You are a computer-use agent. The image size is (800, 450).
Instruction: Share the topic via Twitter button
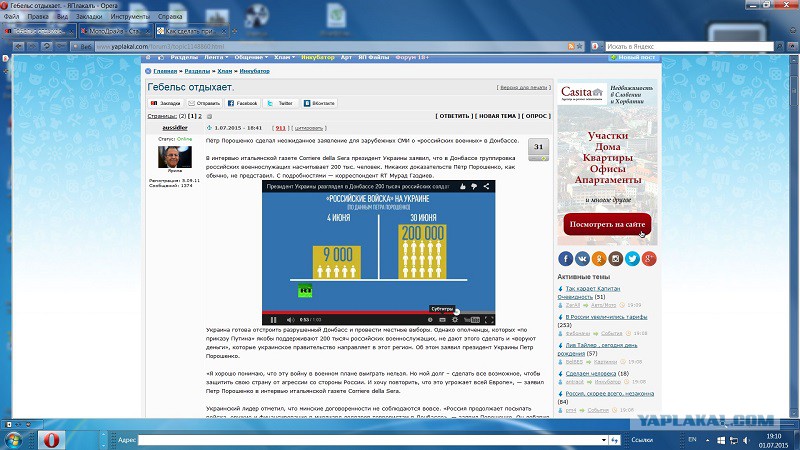280,103
